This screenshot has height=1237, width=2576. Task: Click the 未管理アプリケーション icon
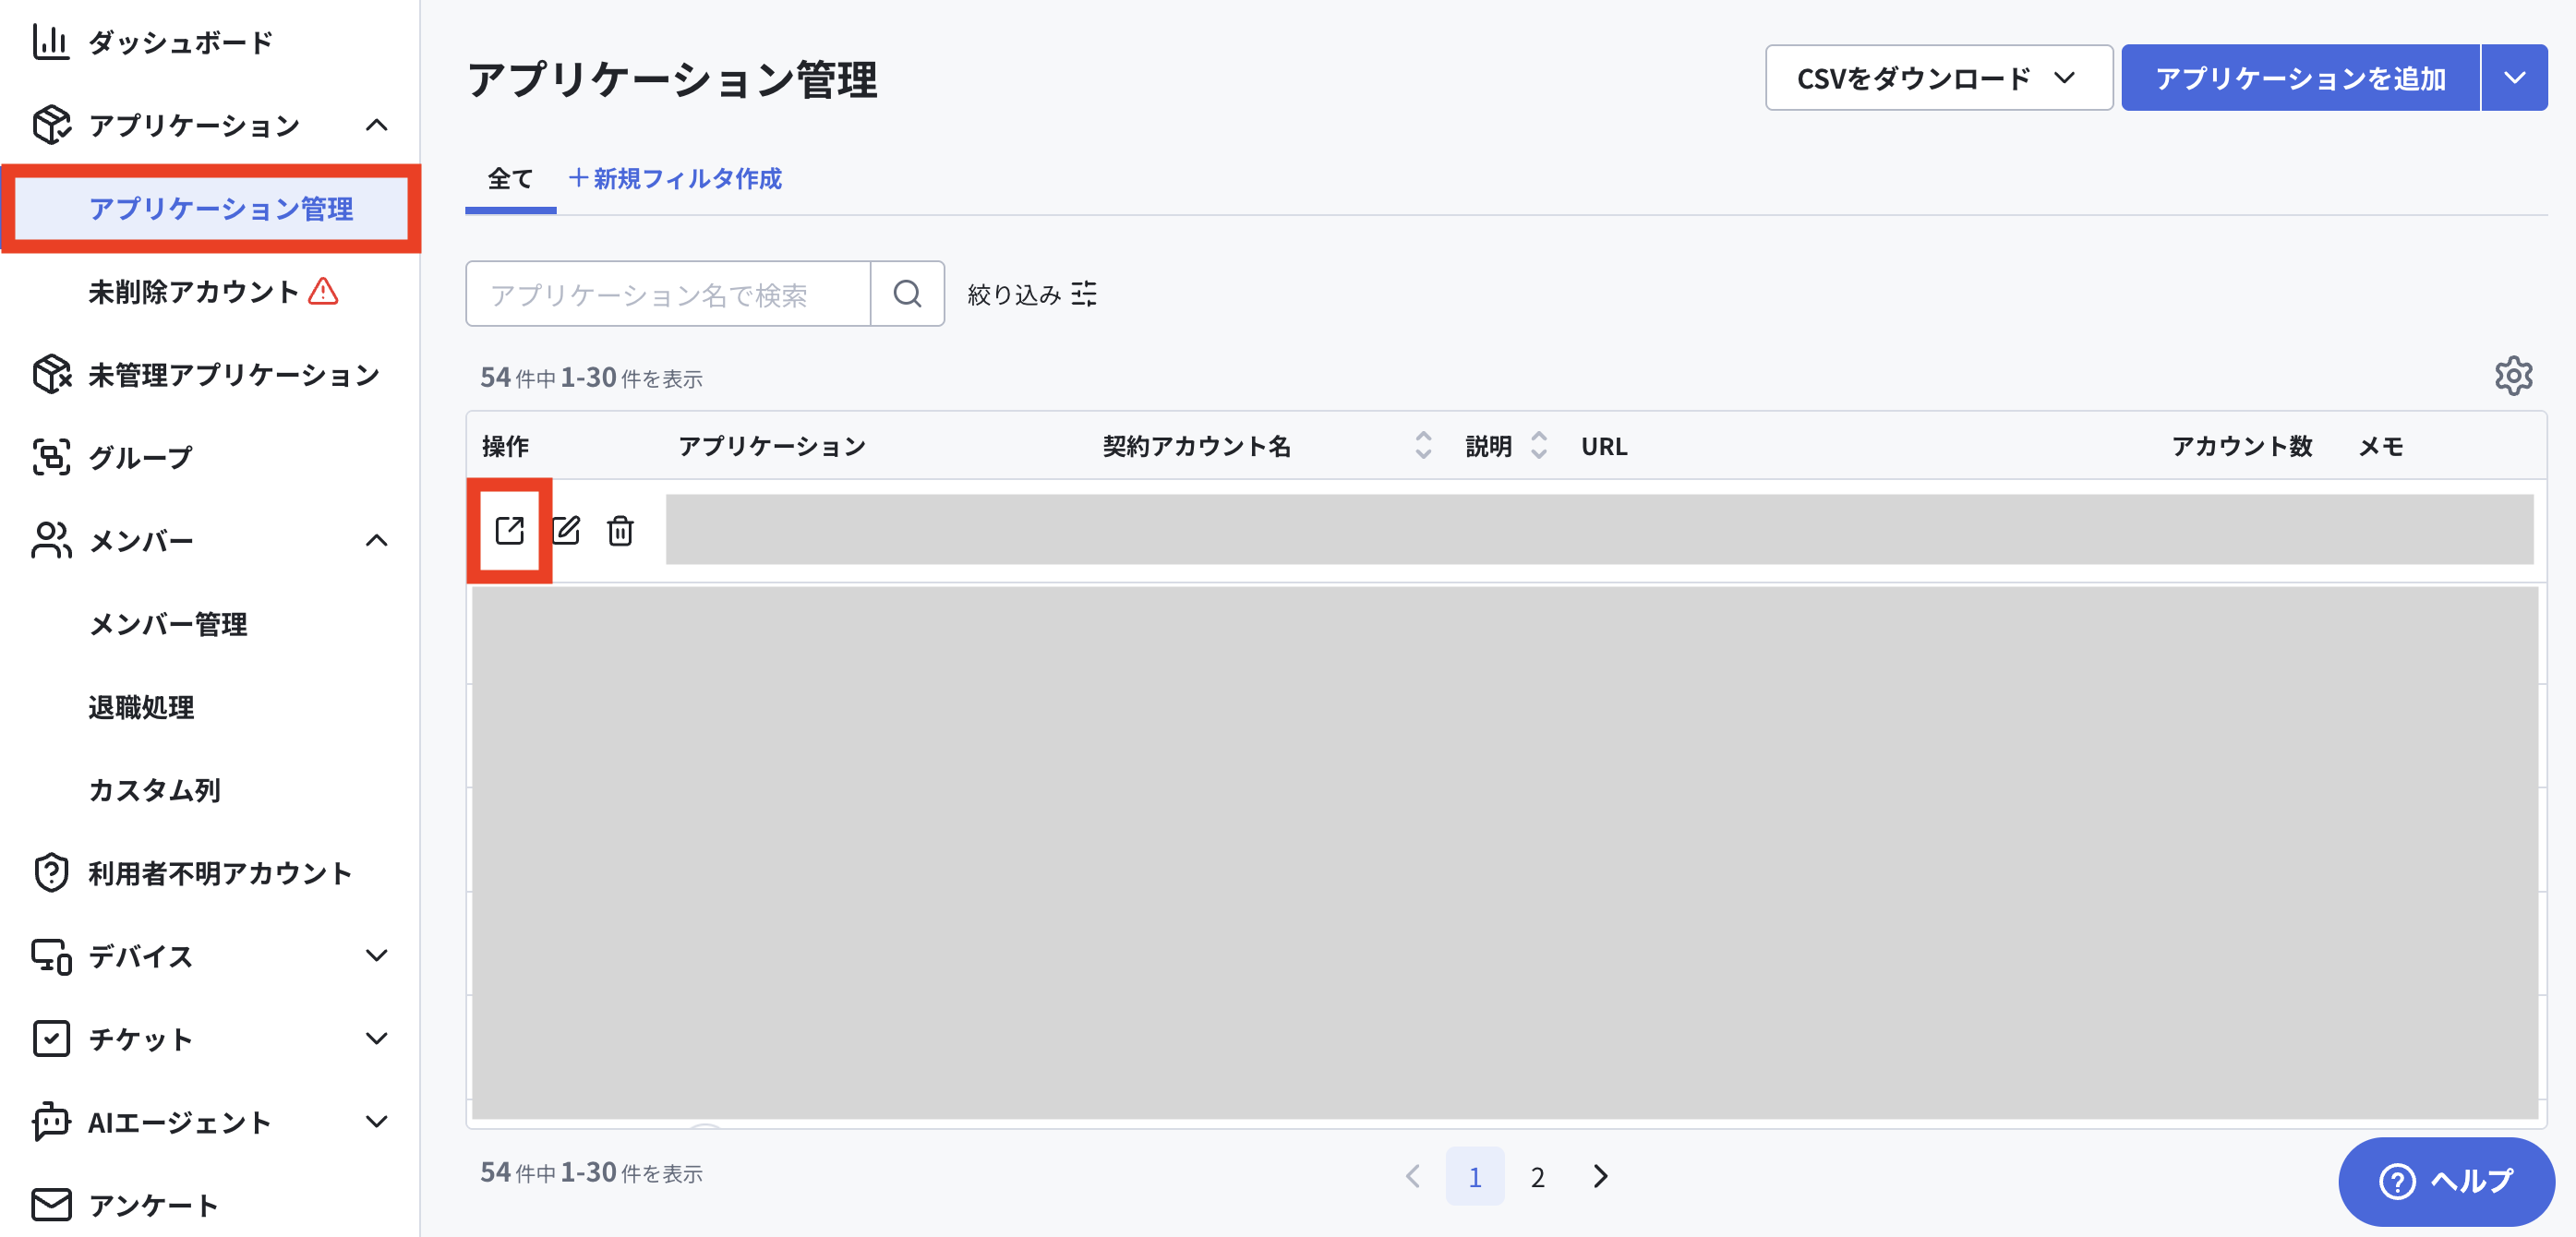(50, 374)
